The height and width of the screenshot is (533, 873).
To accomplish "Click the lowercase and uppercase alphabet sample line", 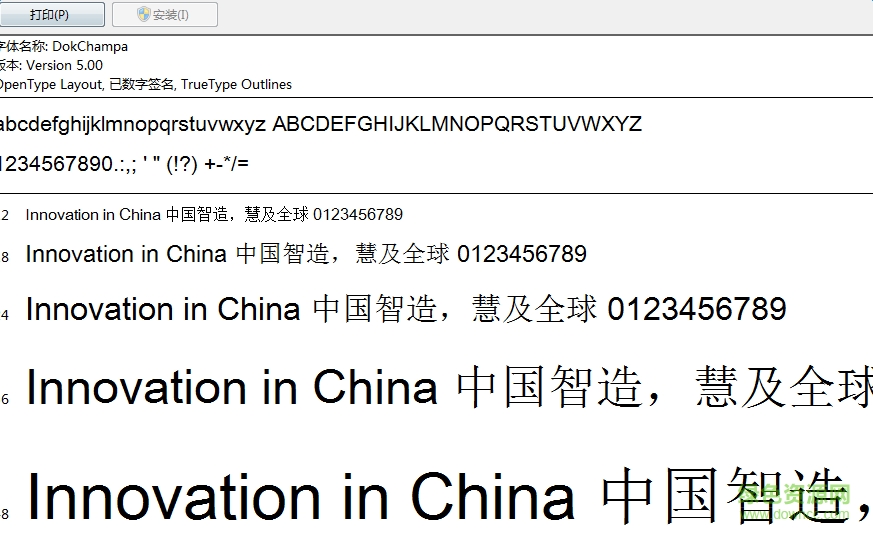I will 321,124.
